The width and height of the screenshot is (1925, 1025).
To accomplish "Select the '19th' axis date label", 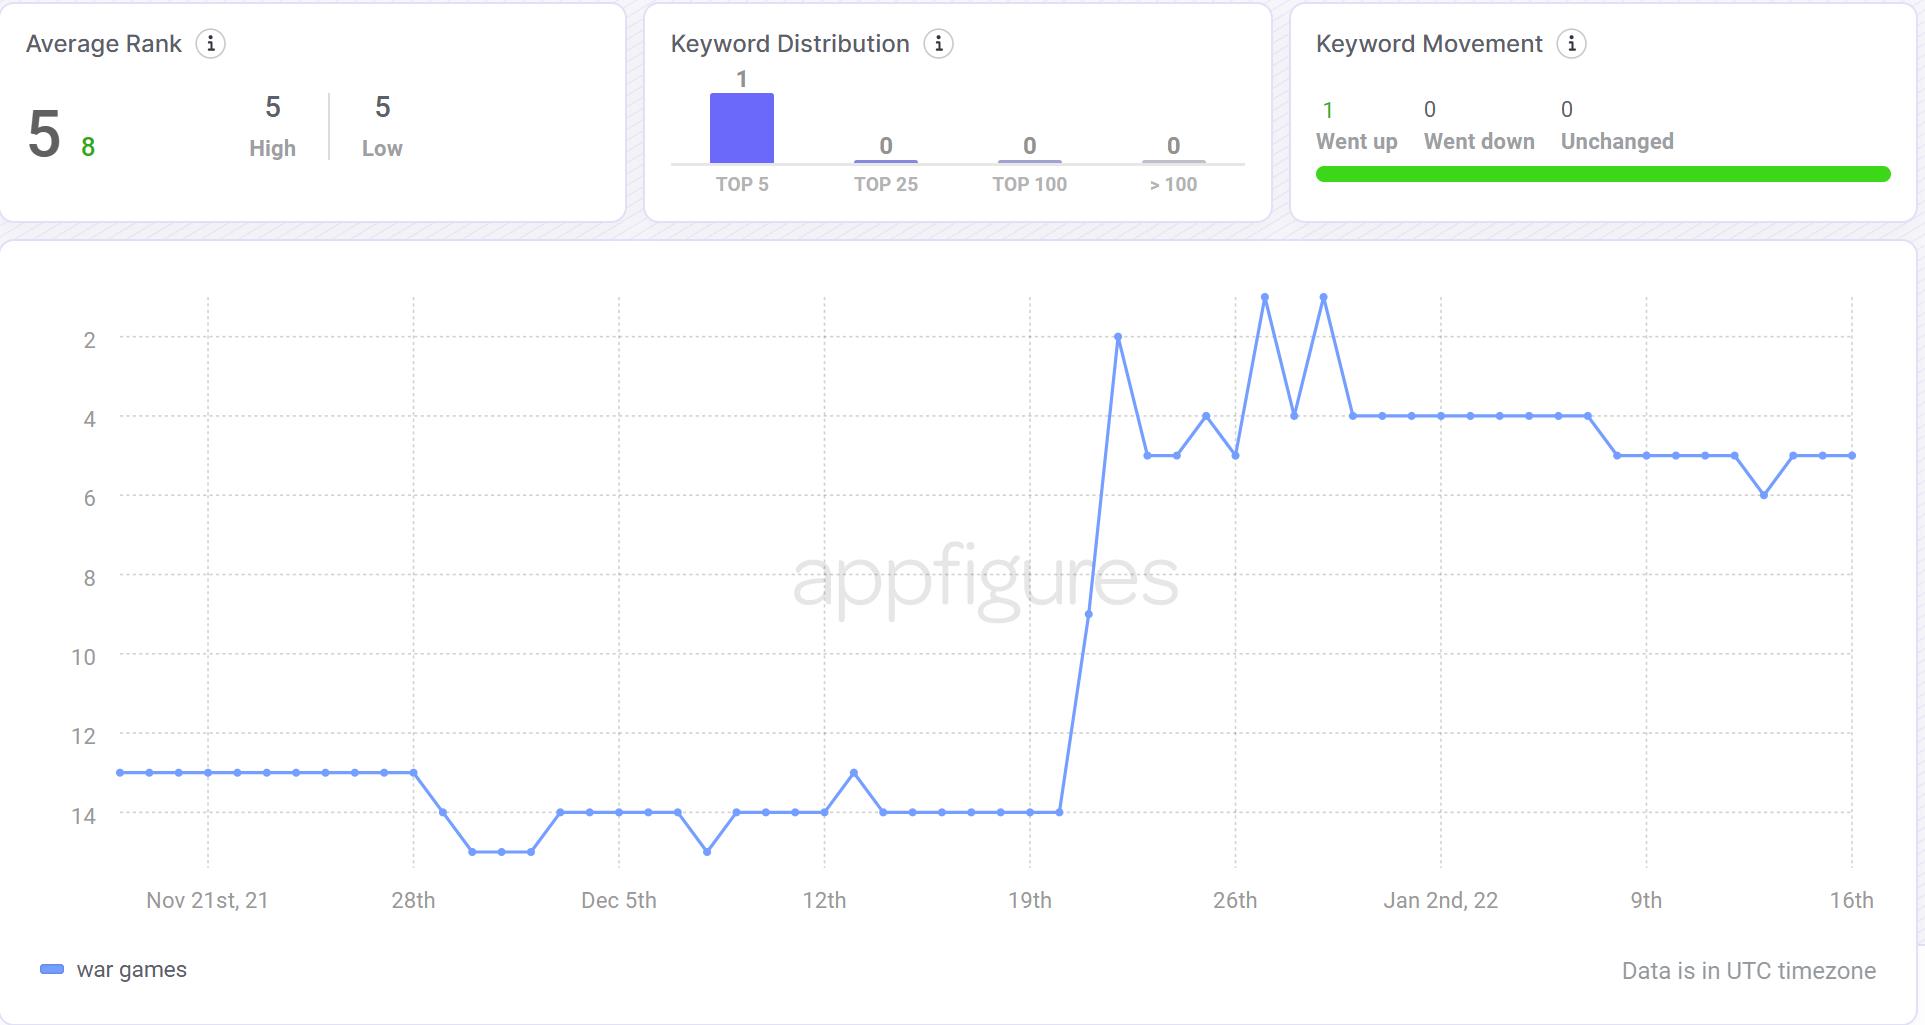I will (1030, 900).
